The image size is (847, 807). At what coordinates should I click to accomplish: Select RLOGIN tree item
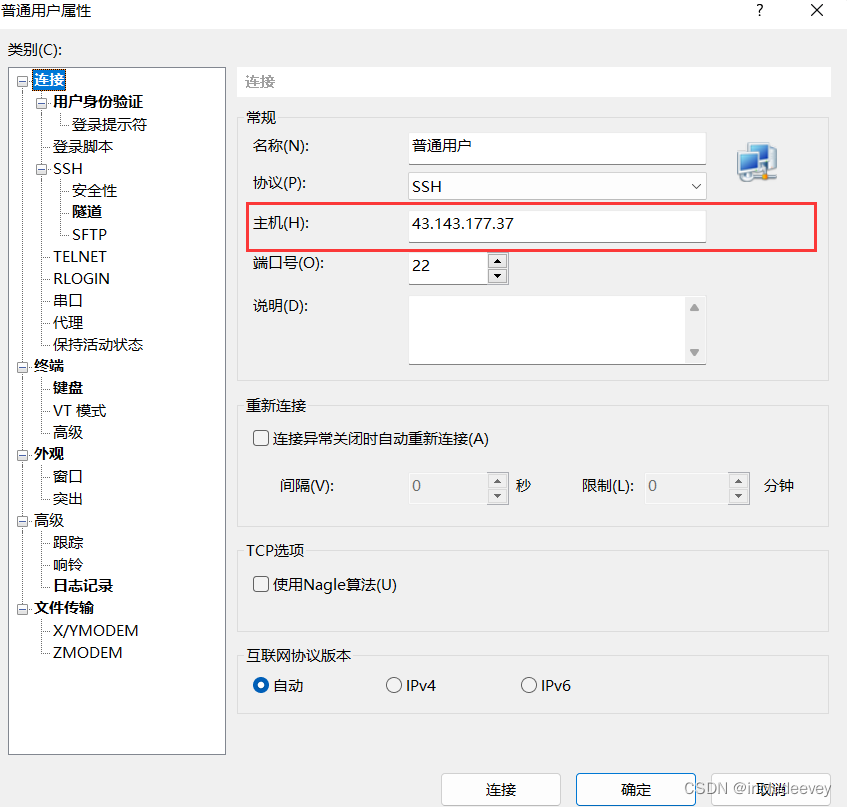[81, 279]
